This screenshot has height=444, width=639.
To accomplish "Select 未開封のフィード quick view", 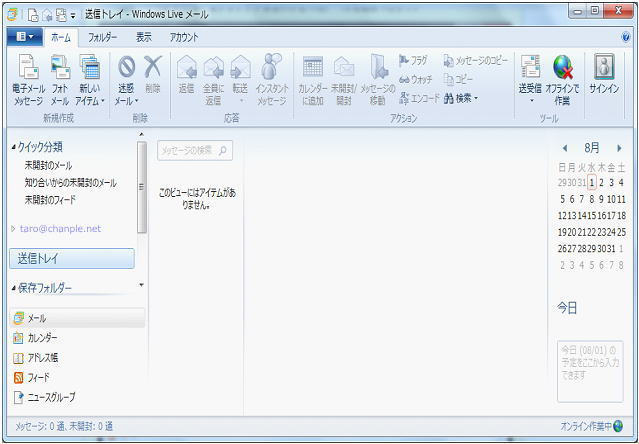I will coord(50,200).
